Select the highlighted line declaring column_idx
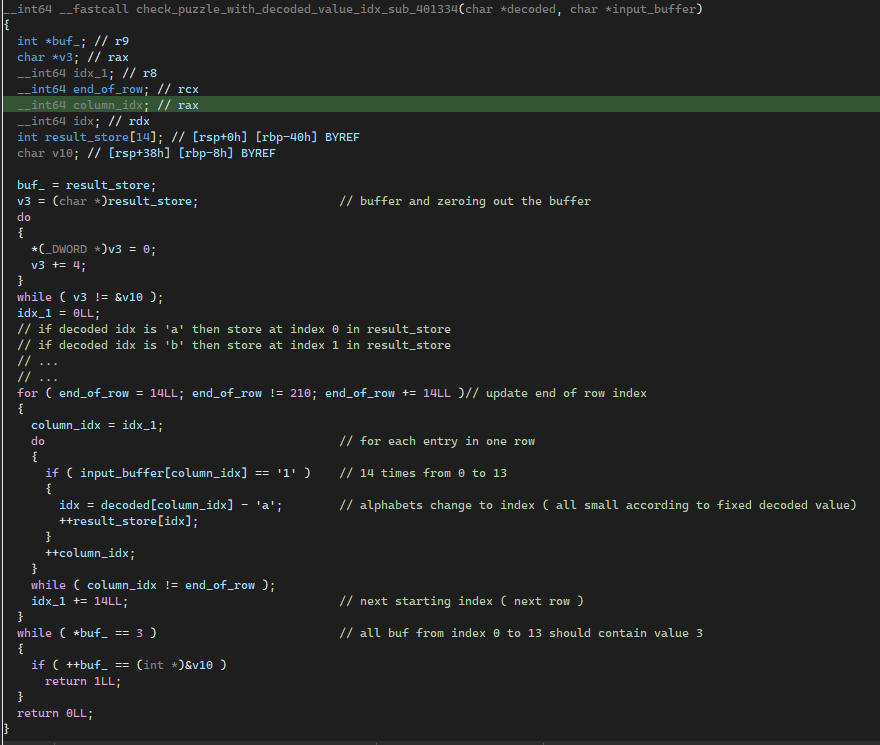The image size is (880, 745). point(441,105)
